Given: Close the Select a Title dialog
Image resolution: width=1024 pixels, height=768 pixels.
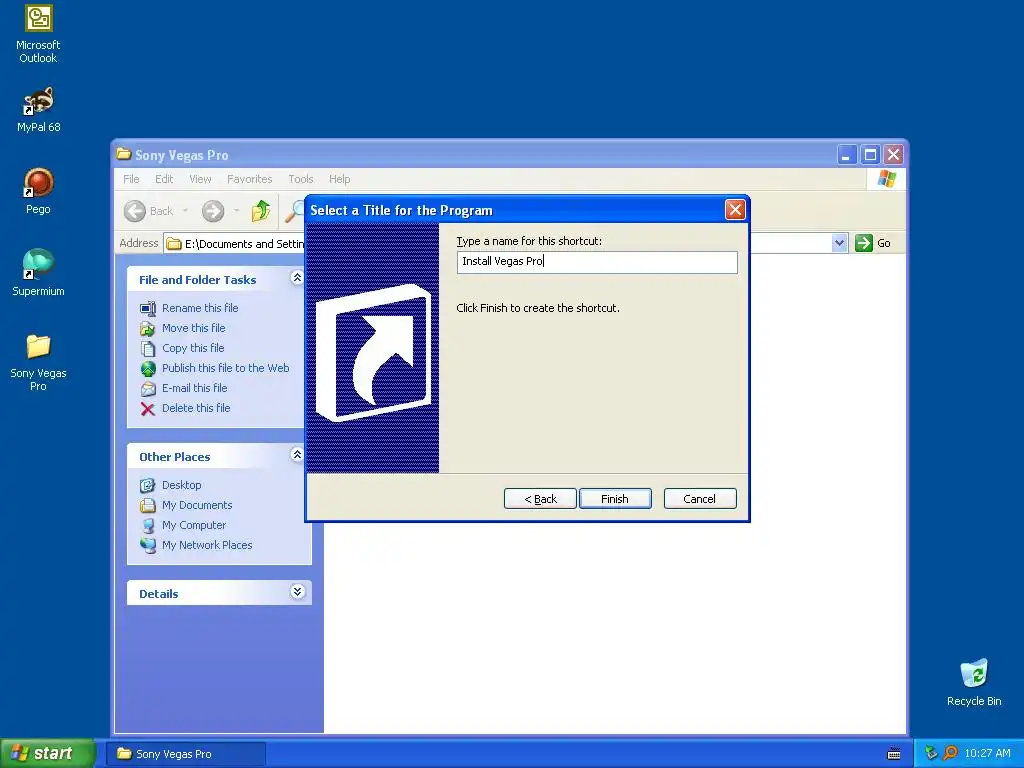Looking at the screenshot, I should click(x=735, y=210).
